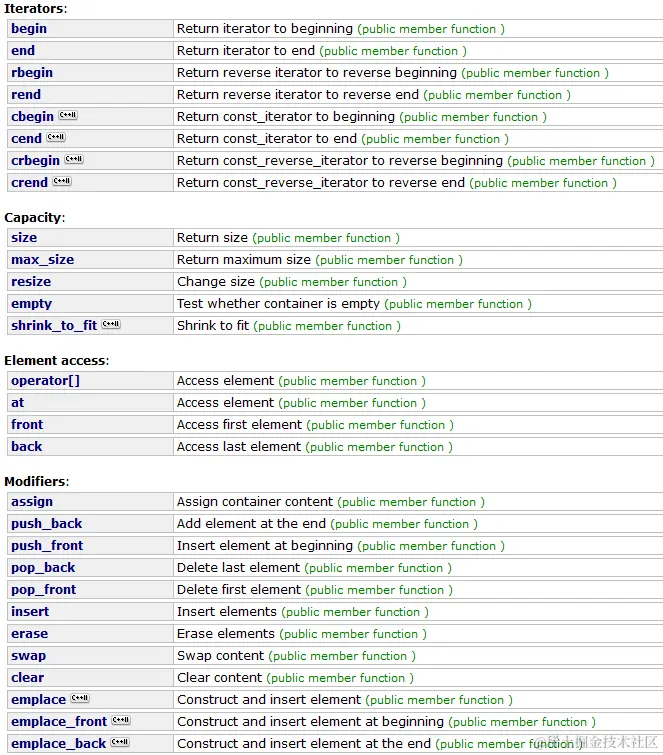The width and height of the screenshot is (663, 755).
Task: Click 'Insert element at beginning' description
Action: (265, 546)
